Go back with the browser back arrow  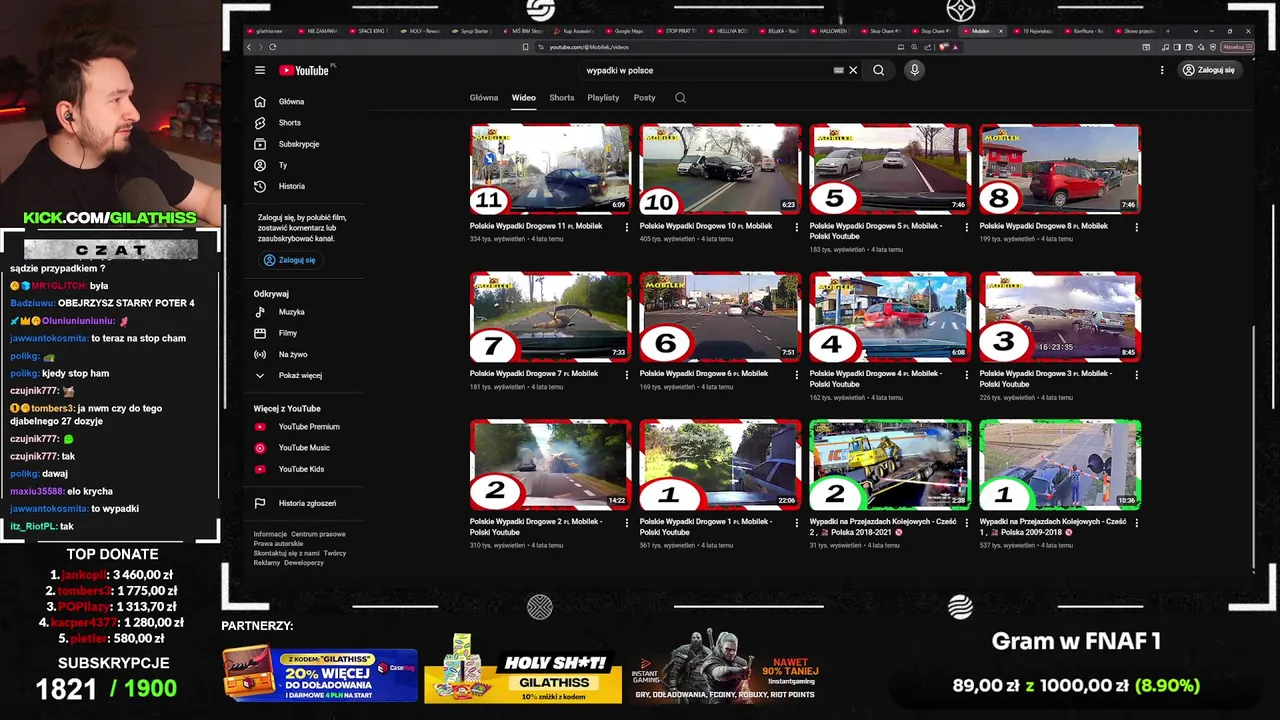pos(250,47)
